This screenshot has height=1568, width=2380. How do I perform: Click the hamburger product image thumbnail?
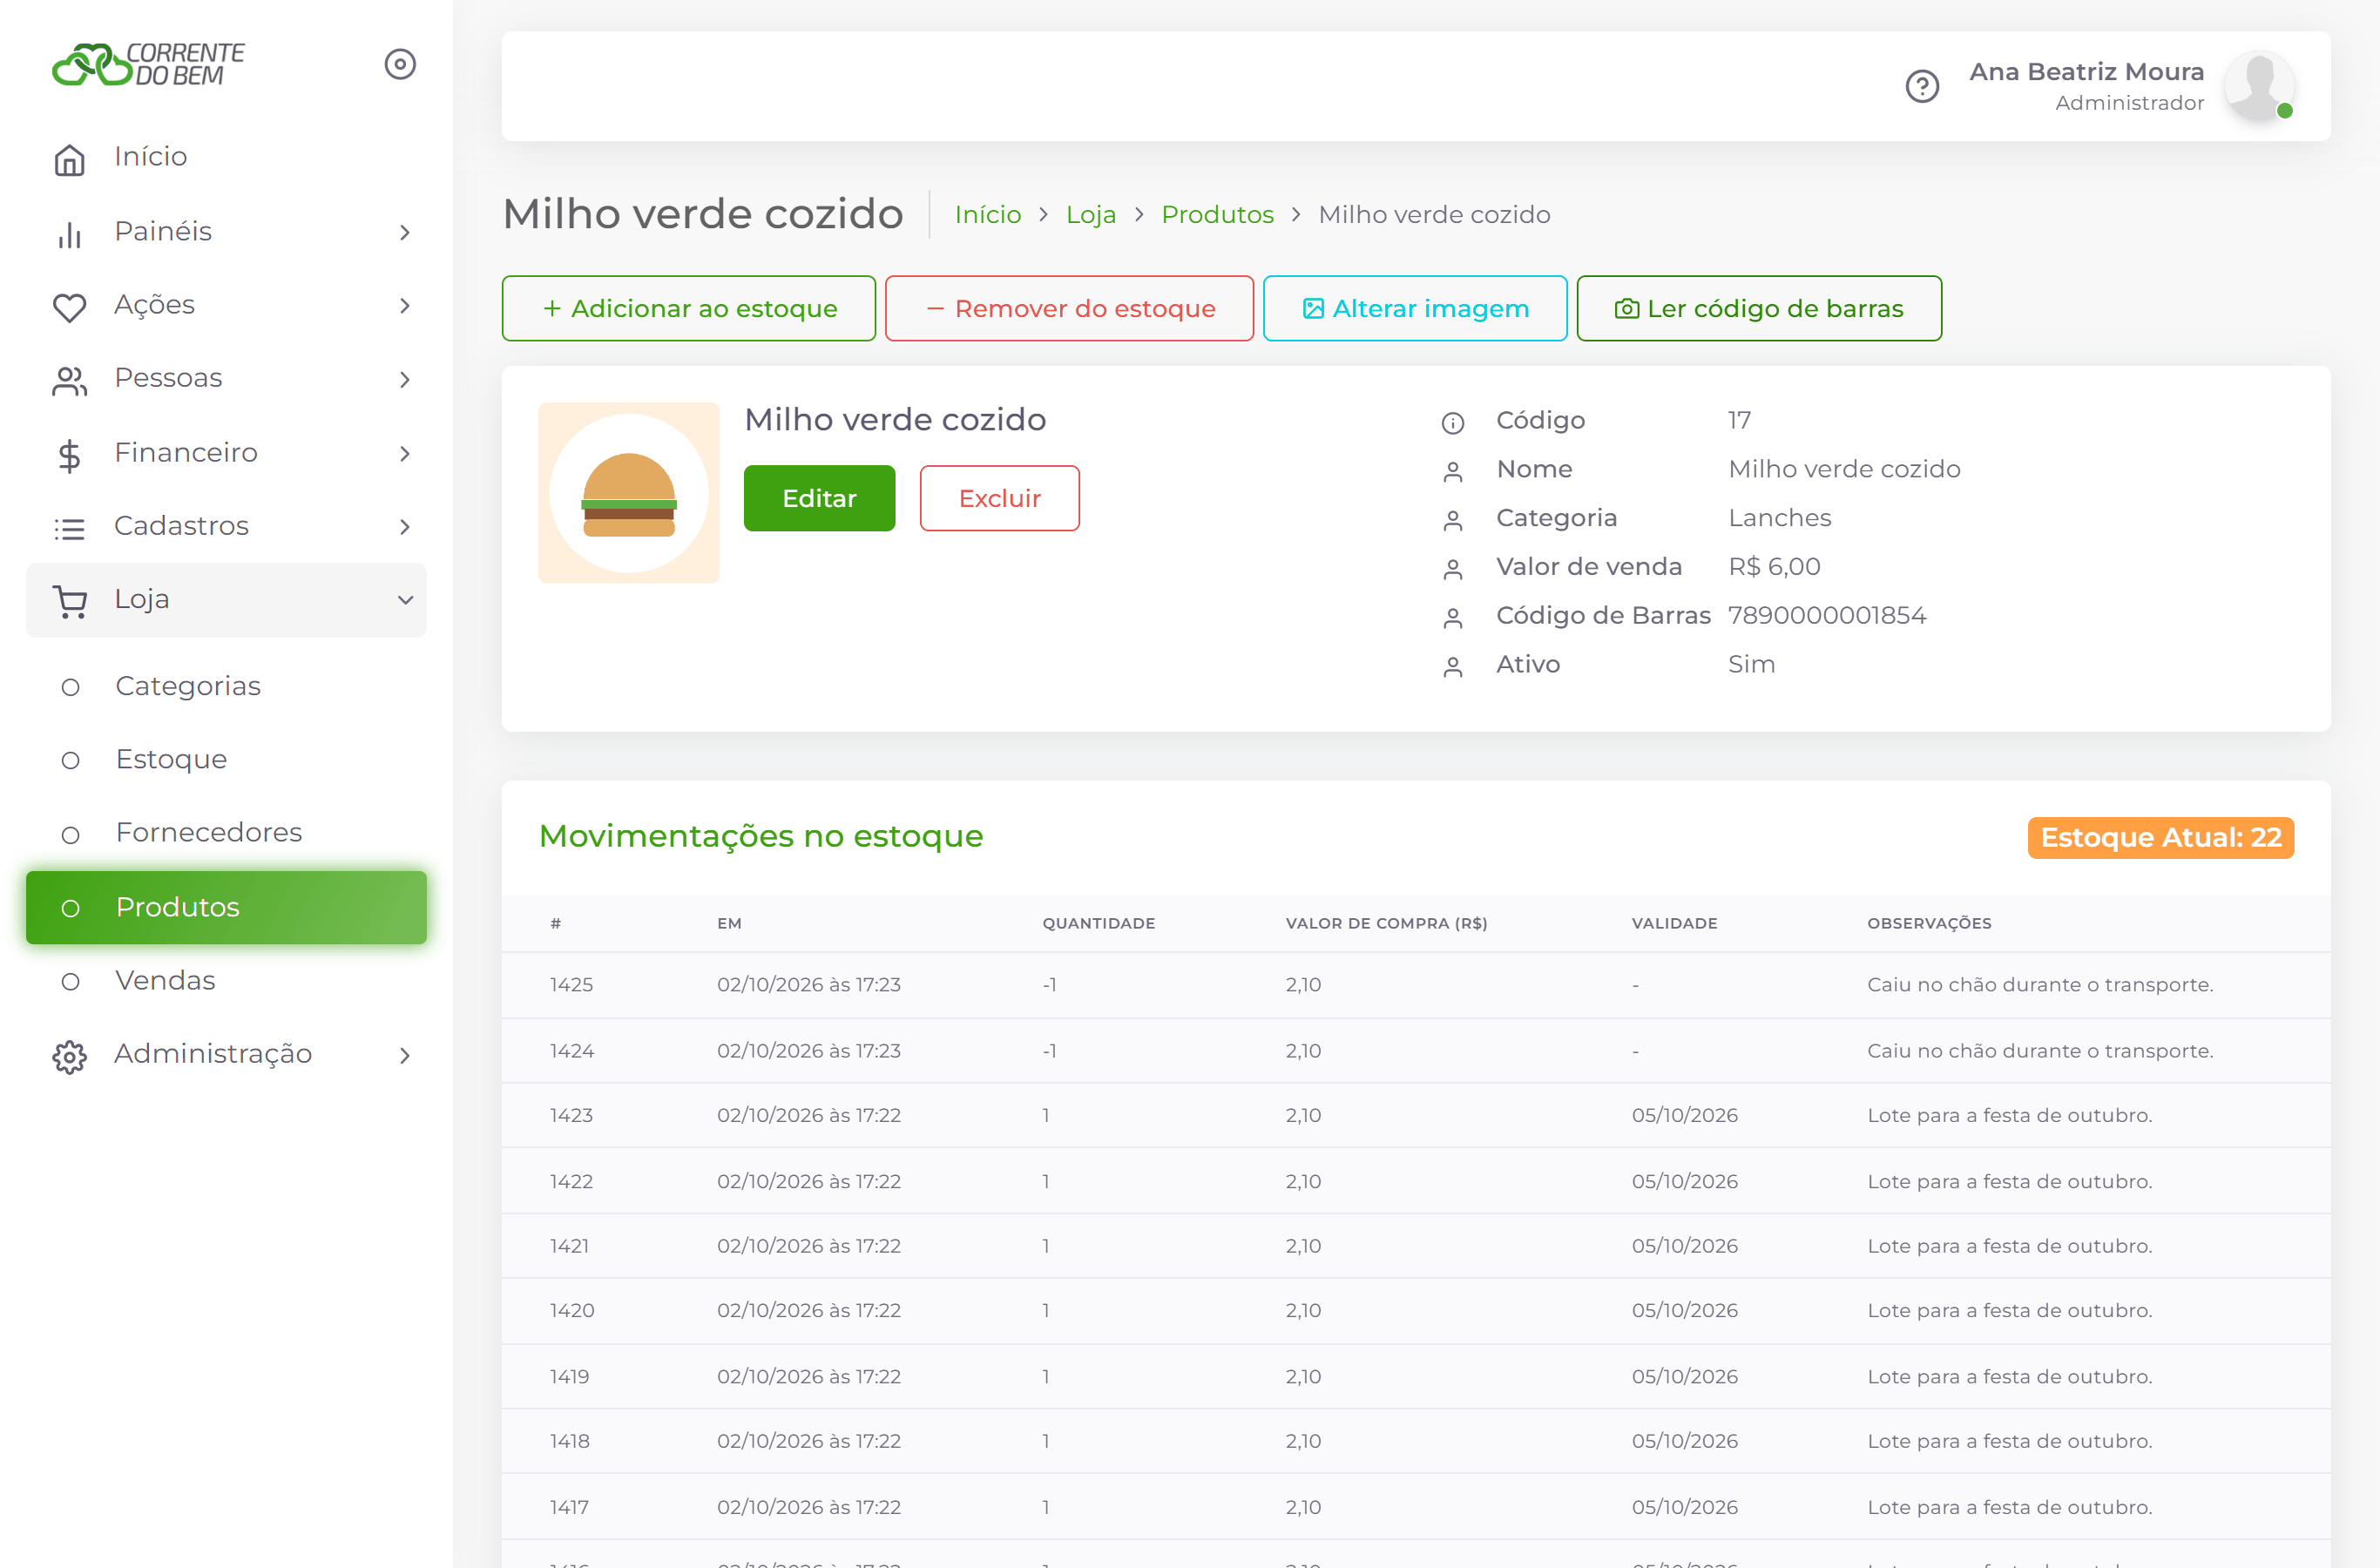pyautogui.click(x=628, y=493)
